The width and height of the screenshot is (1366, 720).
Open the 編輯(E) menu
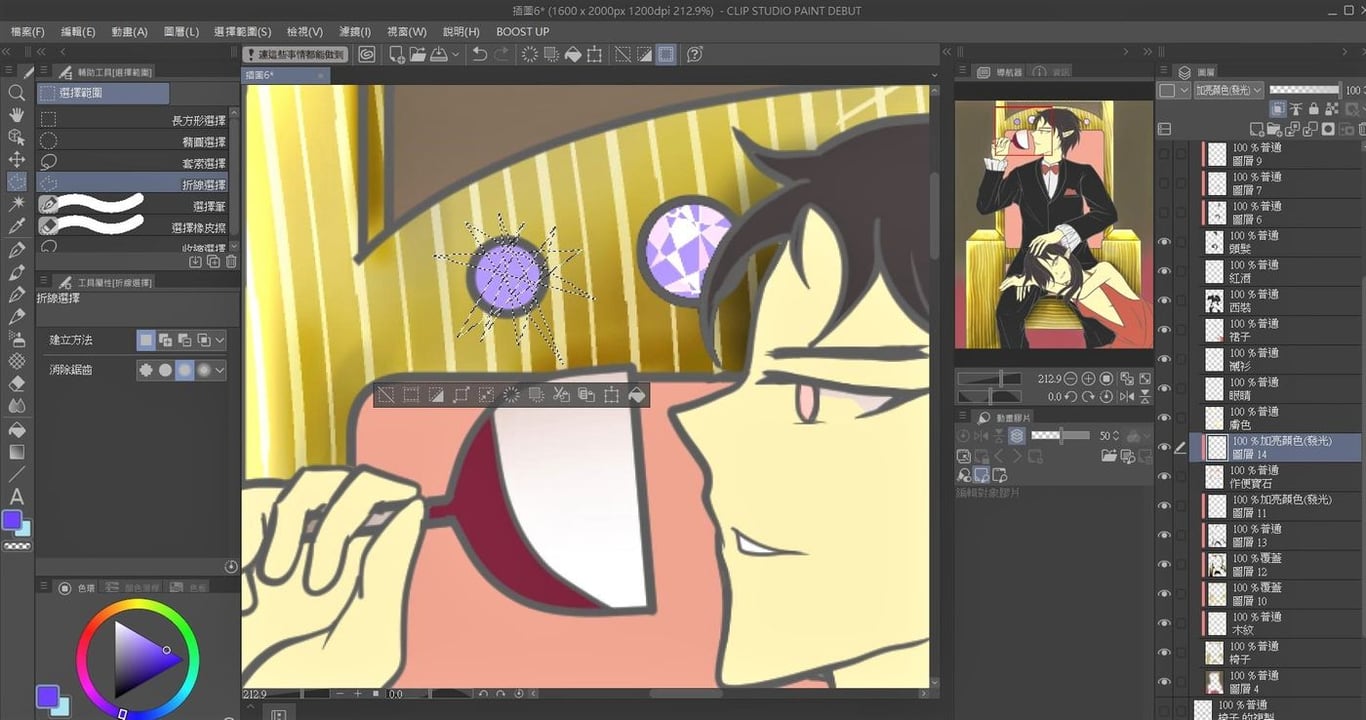click(78, 32)
